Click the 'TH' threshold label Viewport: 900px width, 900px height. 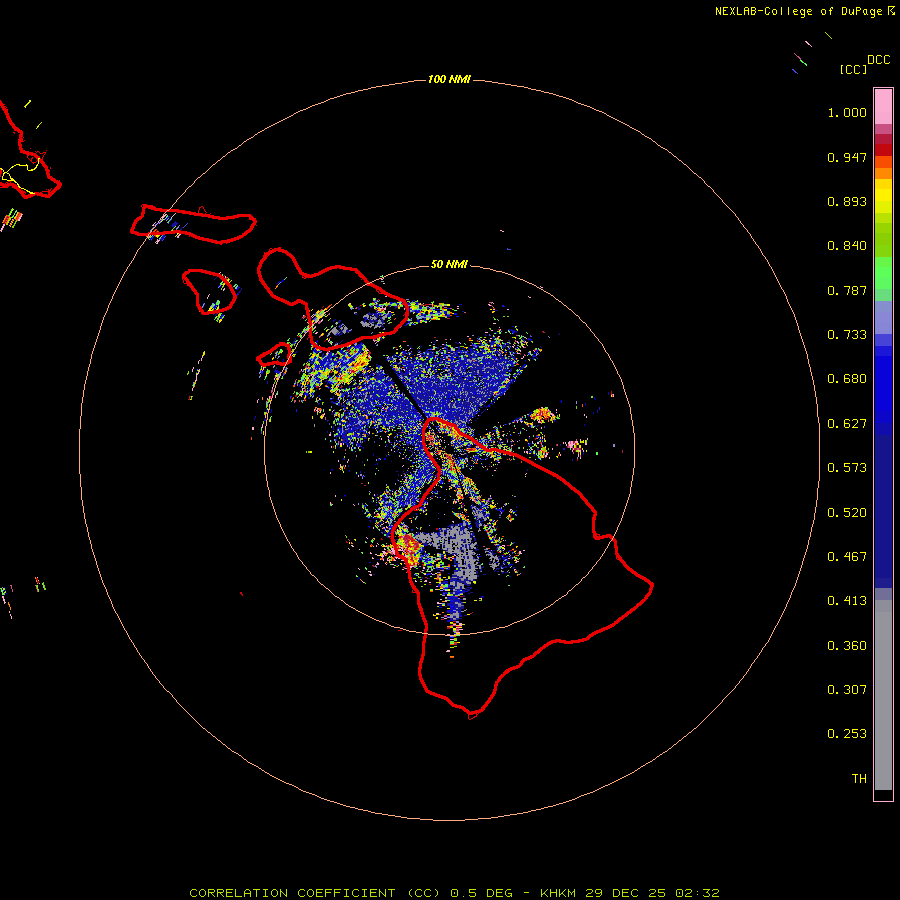(x=859, y=779)
